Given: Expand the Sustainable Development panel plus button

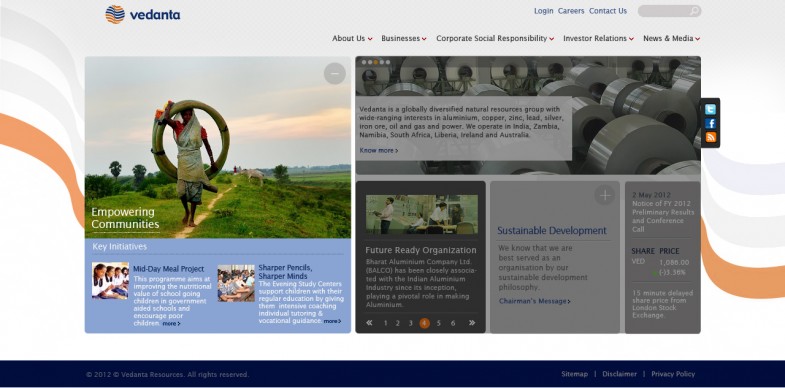Looking at the screenshot, I should point(605,195).
